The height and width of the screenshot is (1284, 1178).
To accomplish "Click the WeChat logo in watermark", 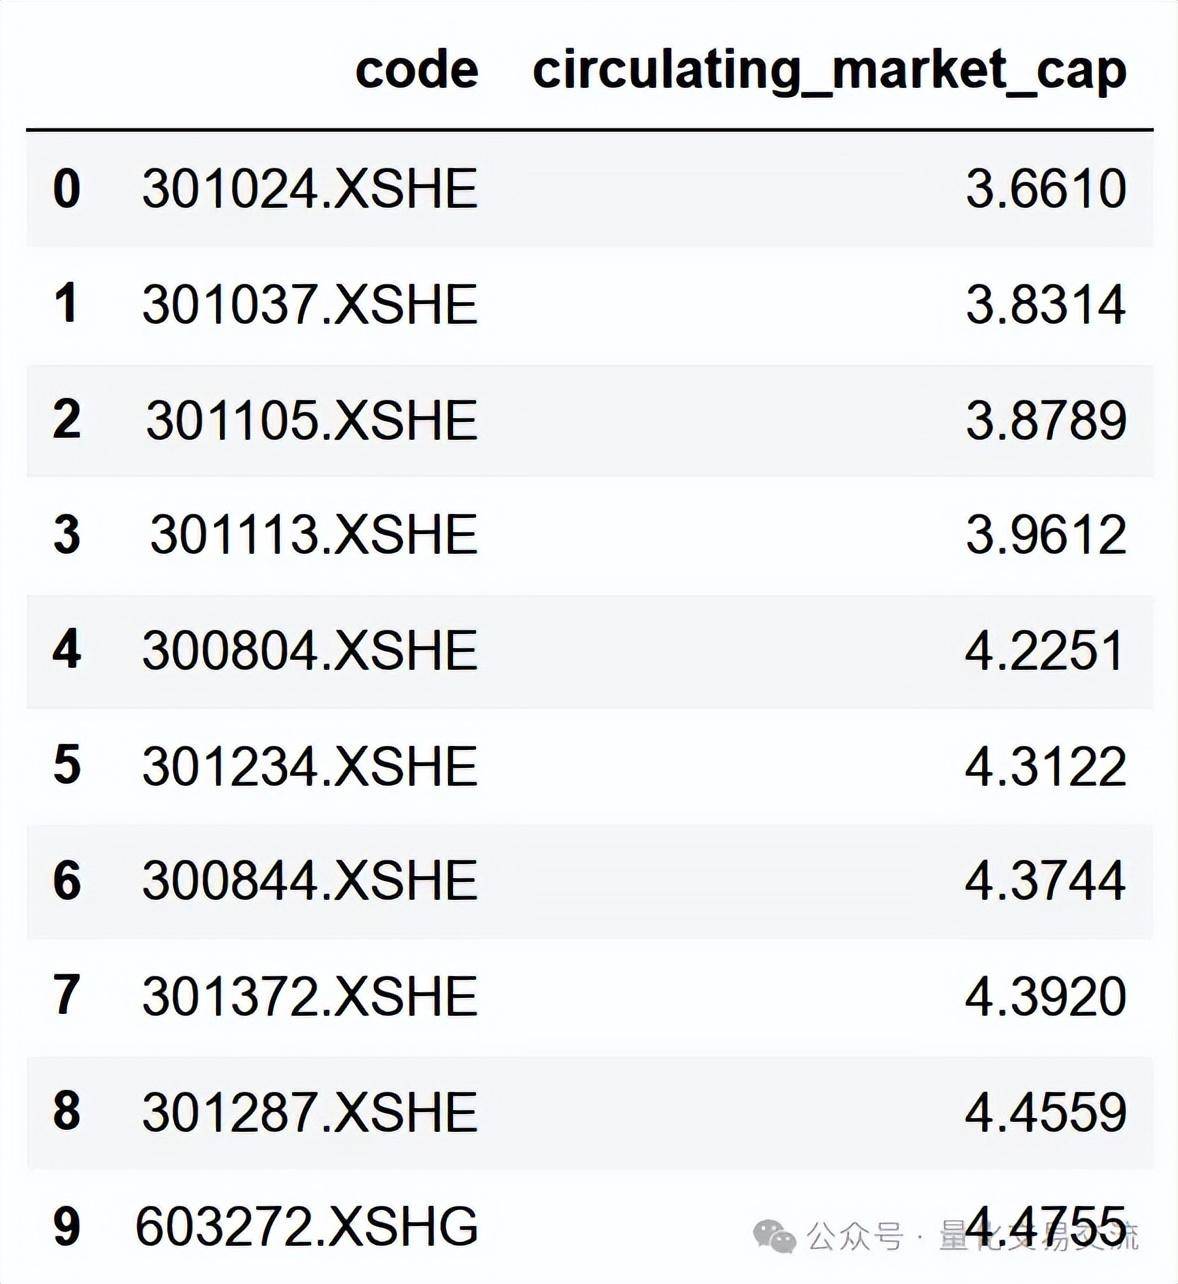I will point(775,1236).
